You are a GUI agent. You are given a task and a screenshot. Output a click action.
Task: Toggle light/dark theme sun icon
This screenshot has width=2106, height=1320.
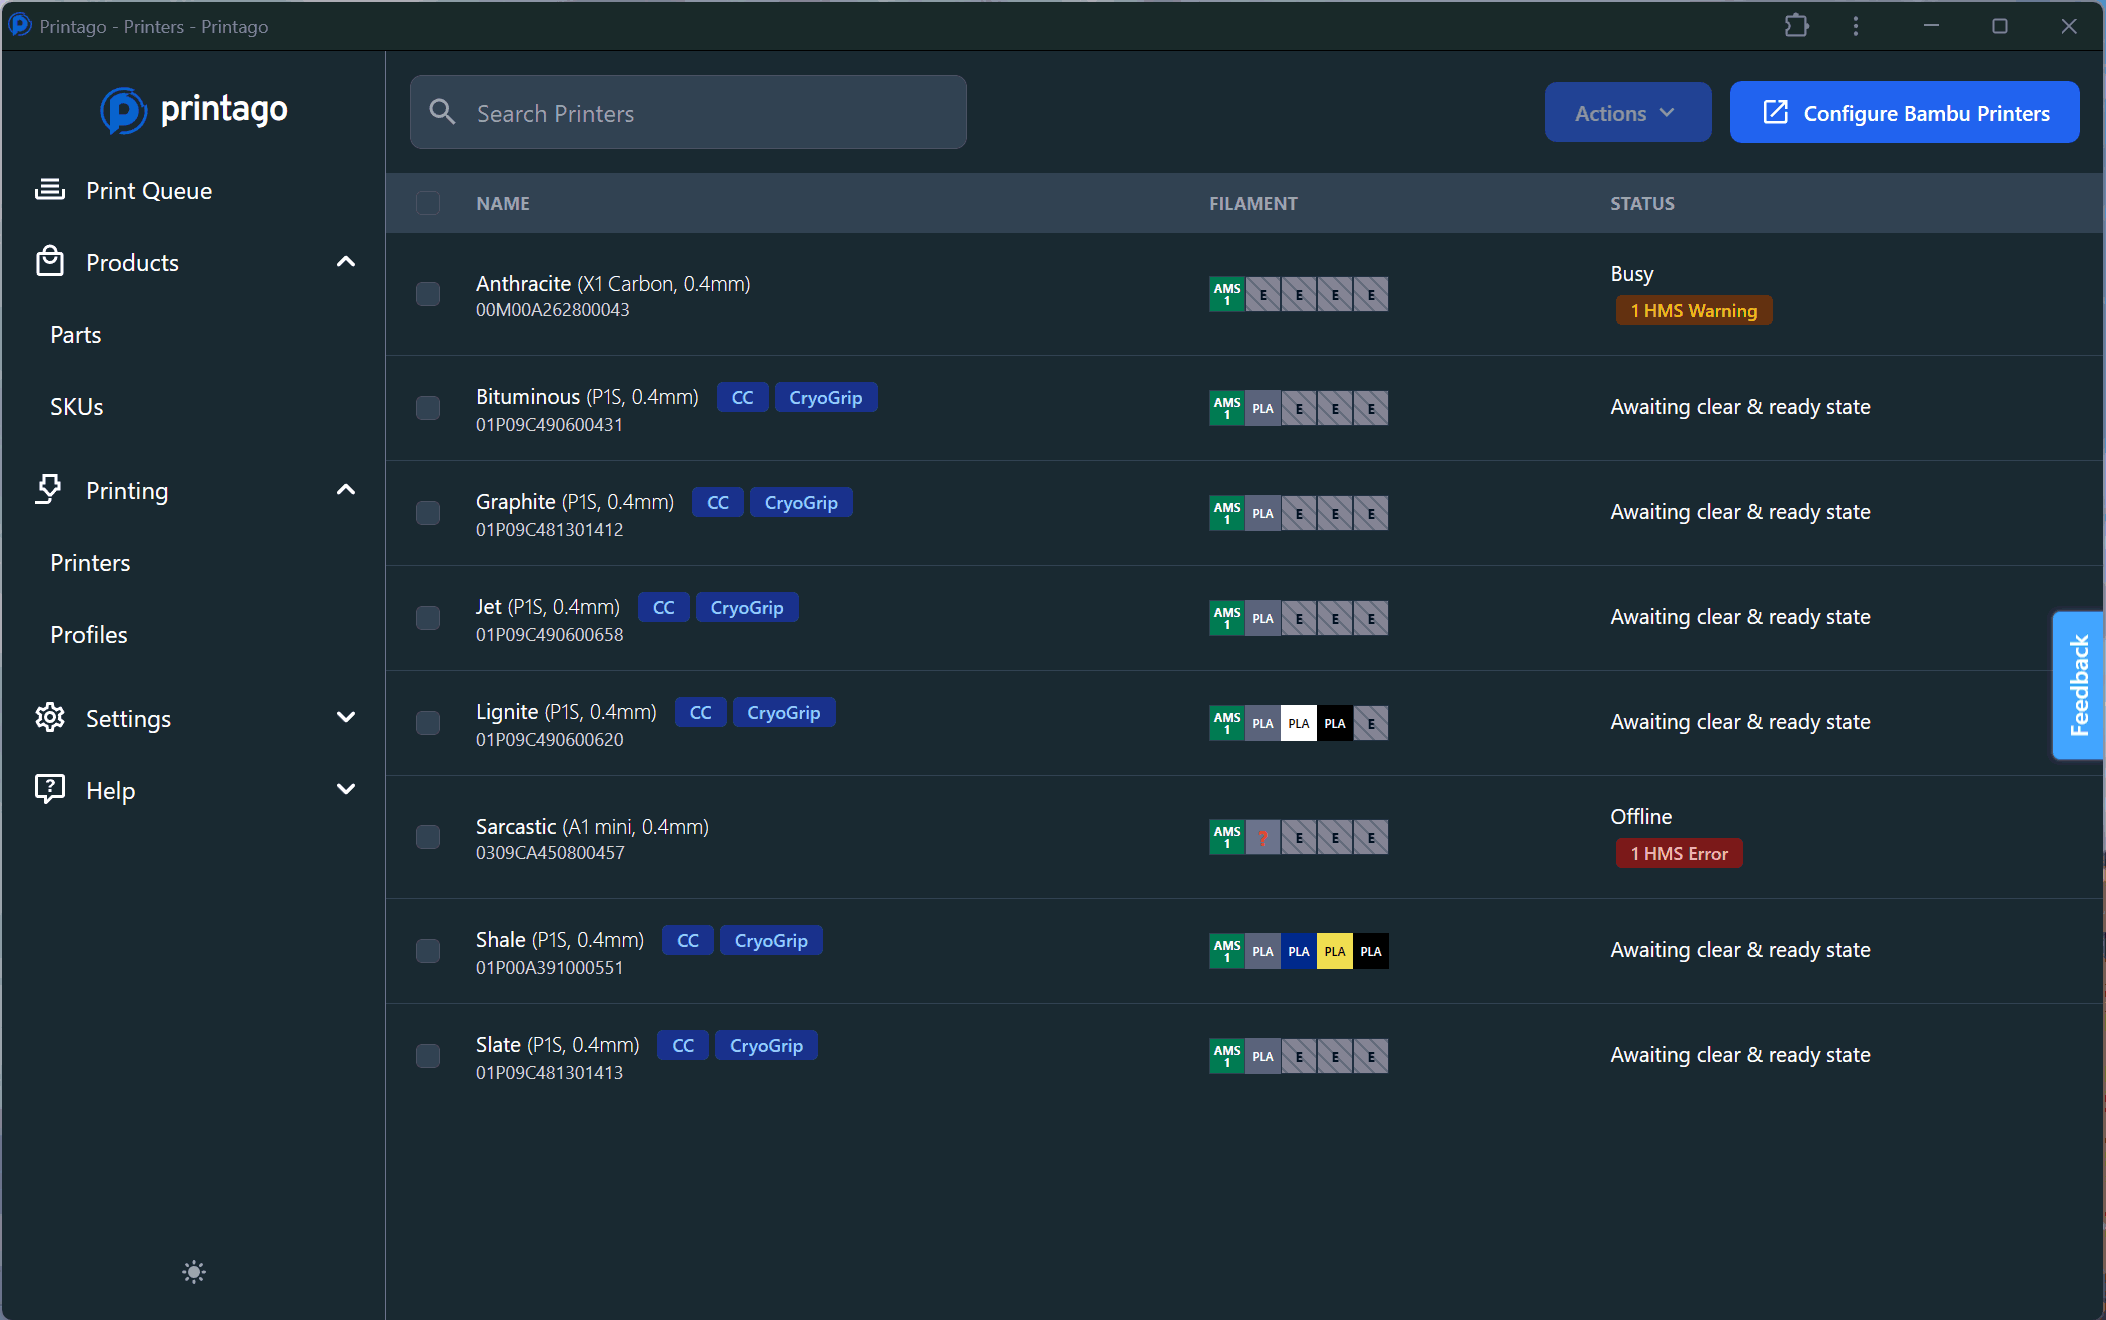pos(194,1272)
